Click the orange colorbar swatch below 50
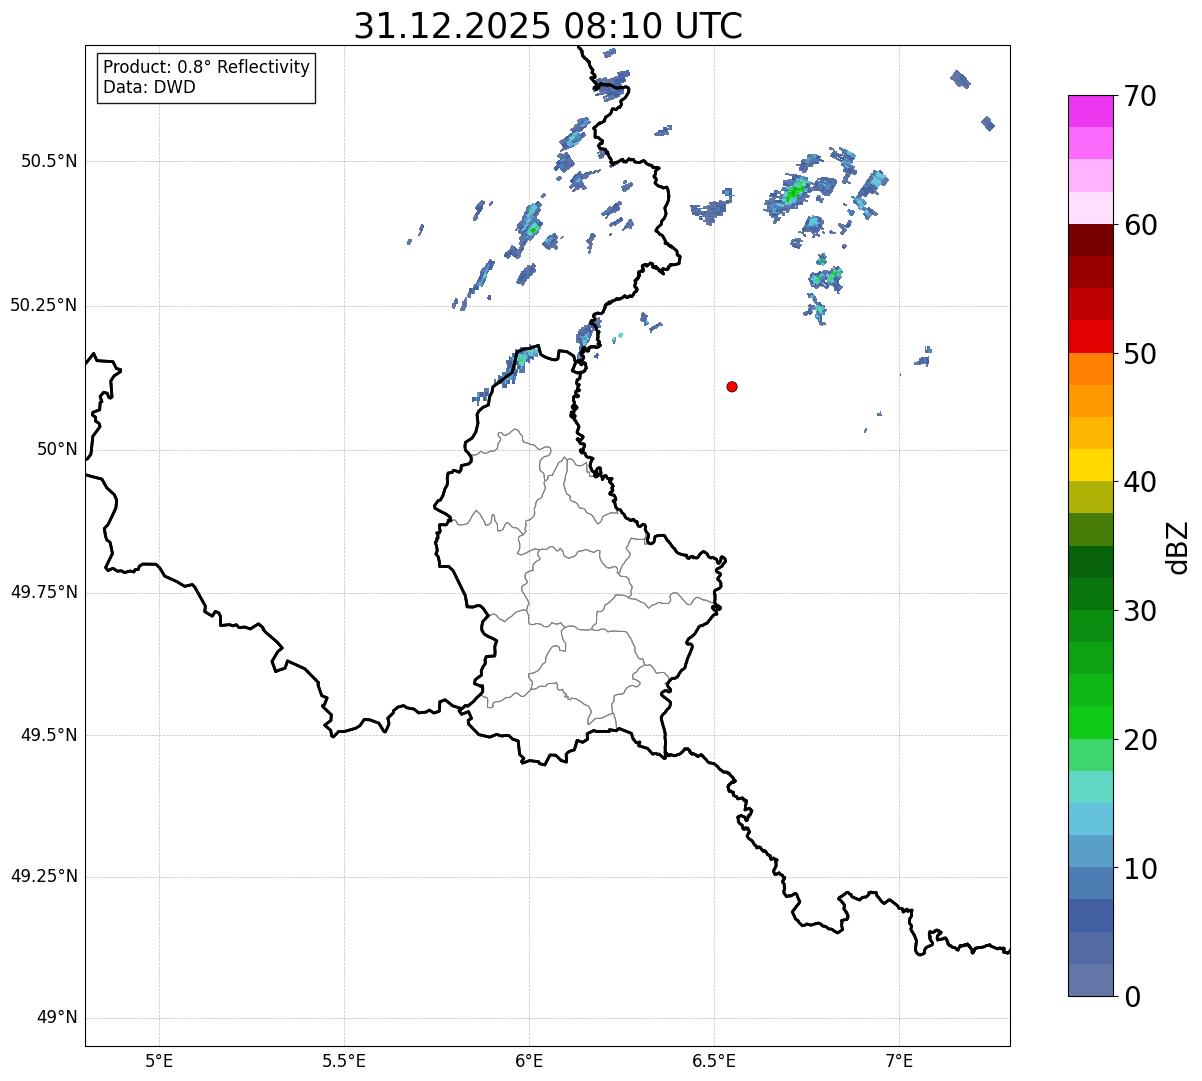 click(1091, 369)
